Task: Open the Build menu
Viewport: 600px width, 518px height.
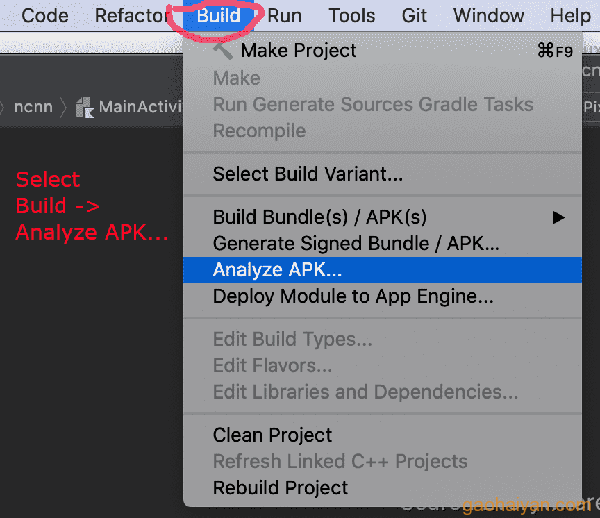Action: [218, 16]
